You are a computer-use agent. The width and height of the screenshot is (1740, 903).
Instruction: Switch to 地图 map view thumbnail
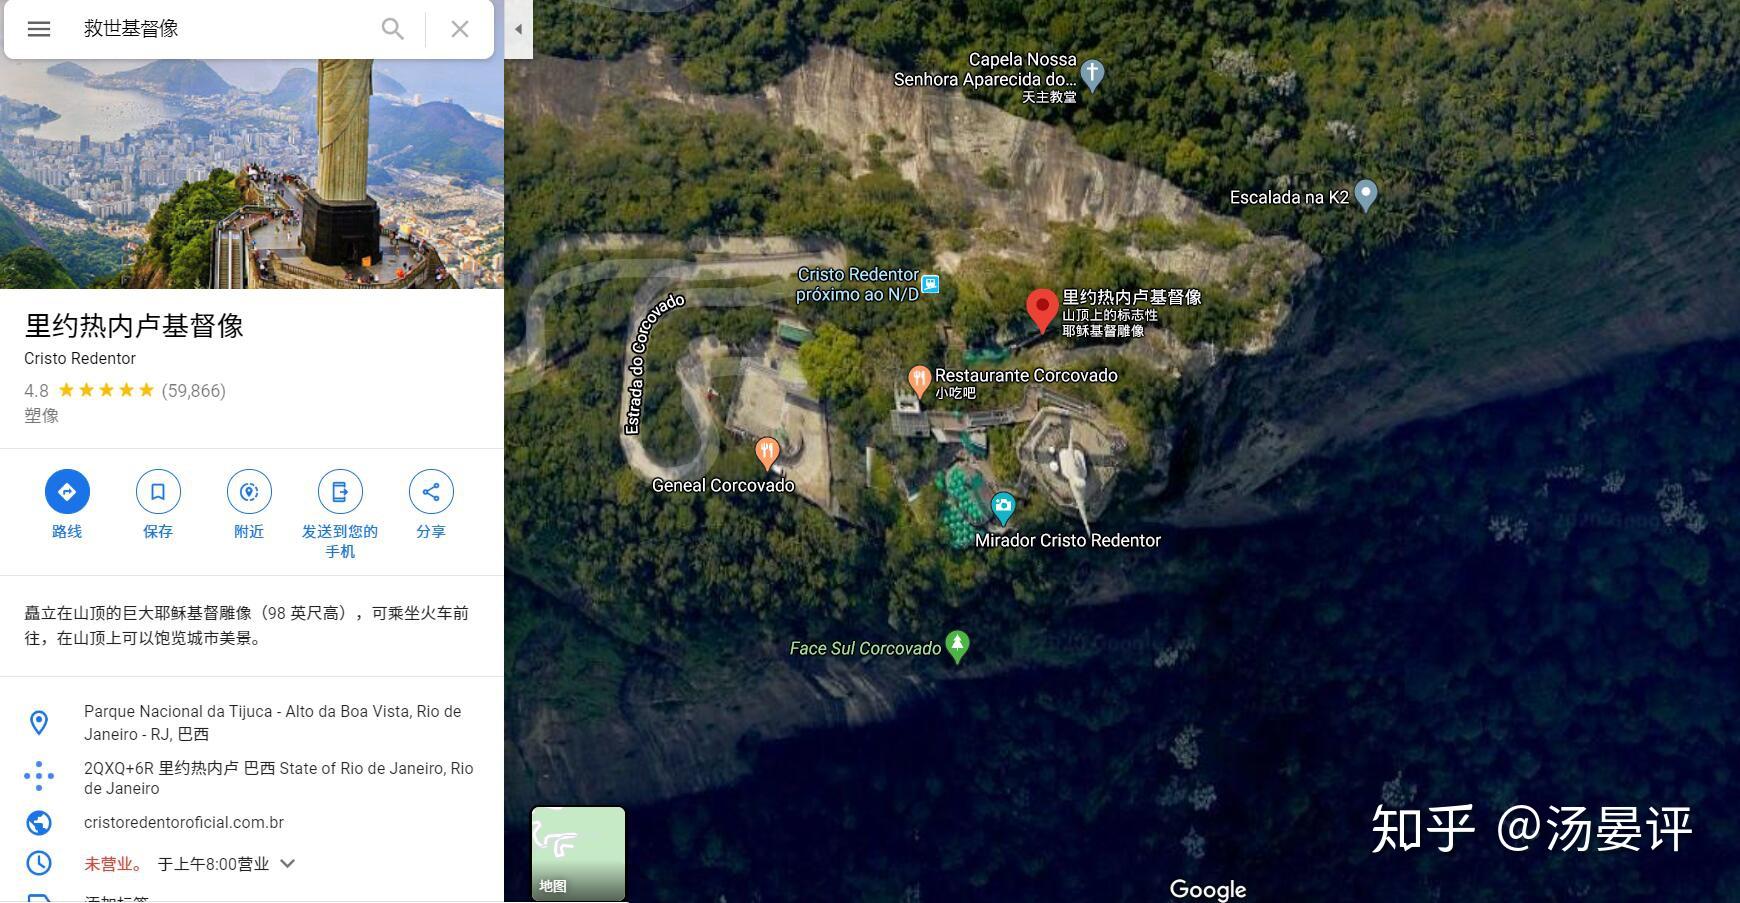pyautogui.click(x=578, y=853)
